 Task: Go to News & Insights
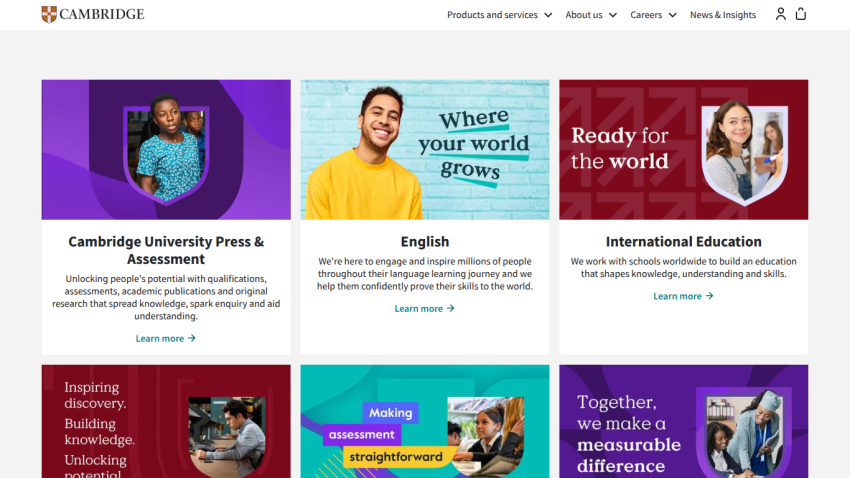(x=723, y=15)
